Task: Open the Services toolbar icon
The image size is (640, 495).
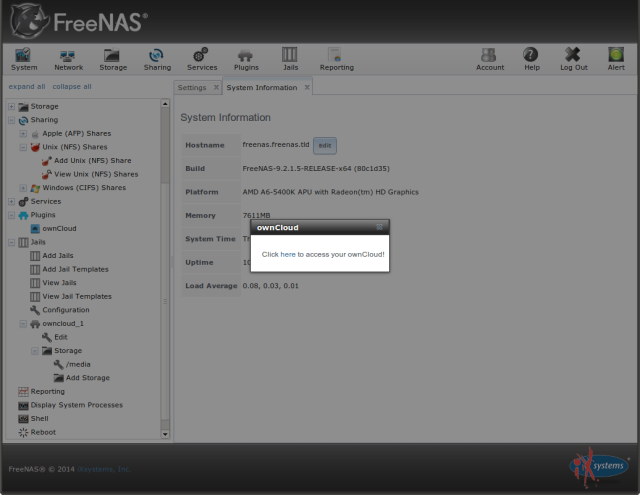Action: (x=201, y=55)
